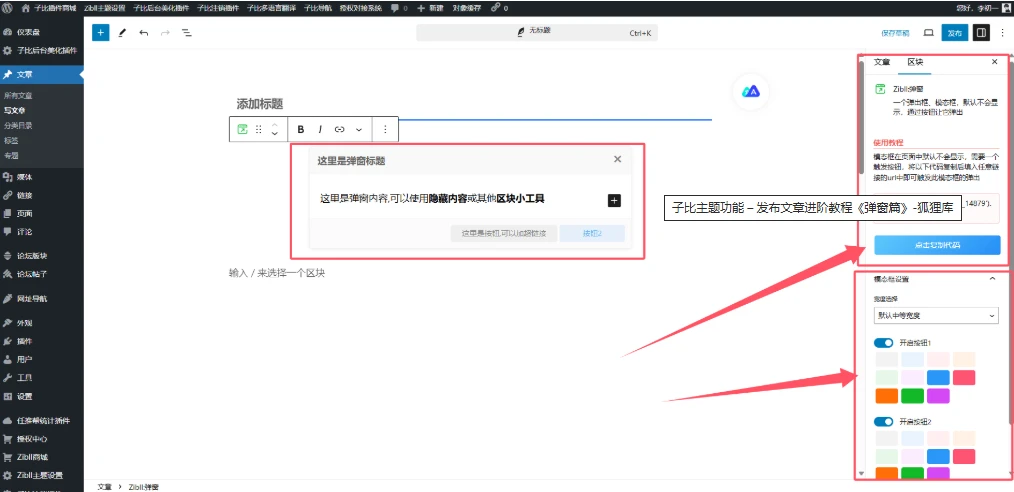
Task: Click the black plus add block button in modal
Action: [x=614, y=200]
